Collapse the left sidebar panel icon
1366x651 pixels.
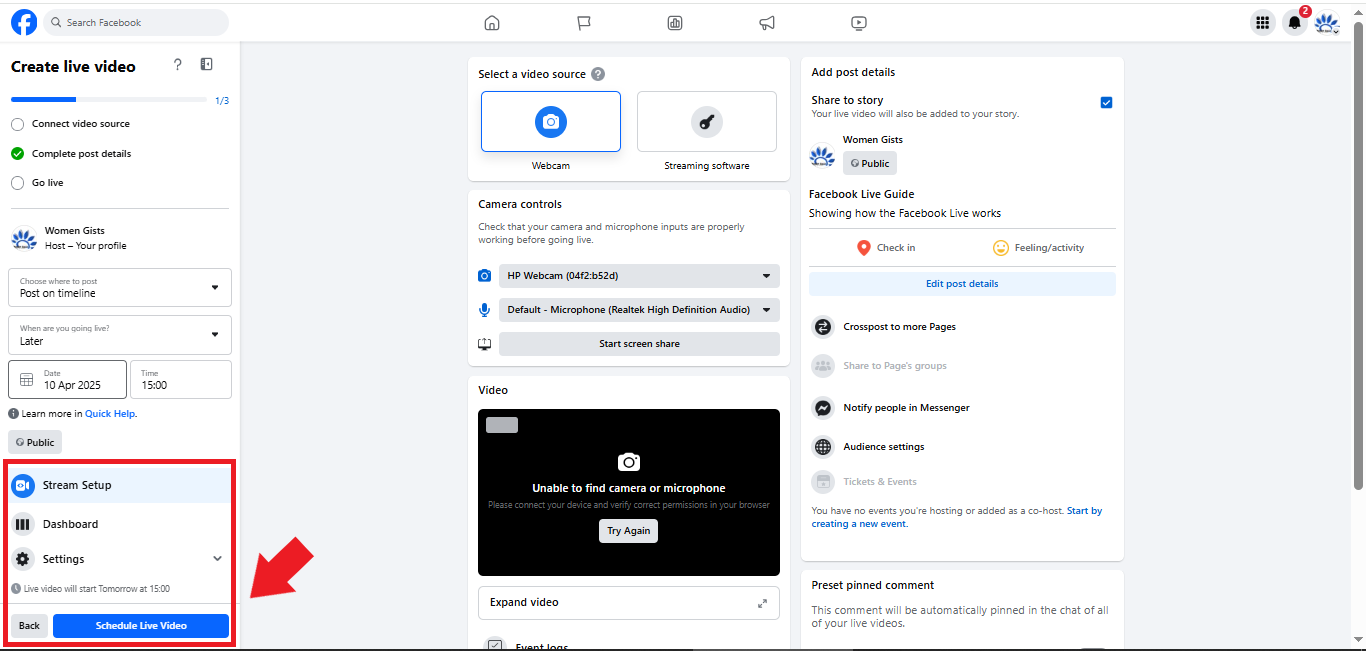point(206,65)
